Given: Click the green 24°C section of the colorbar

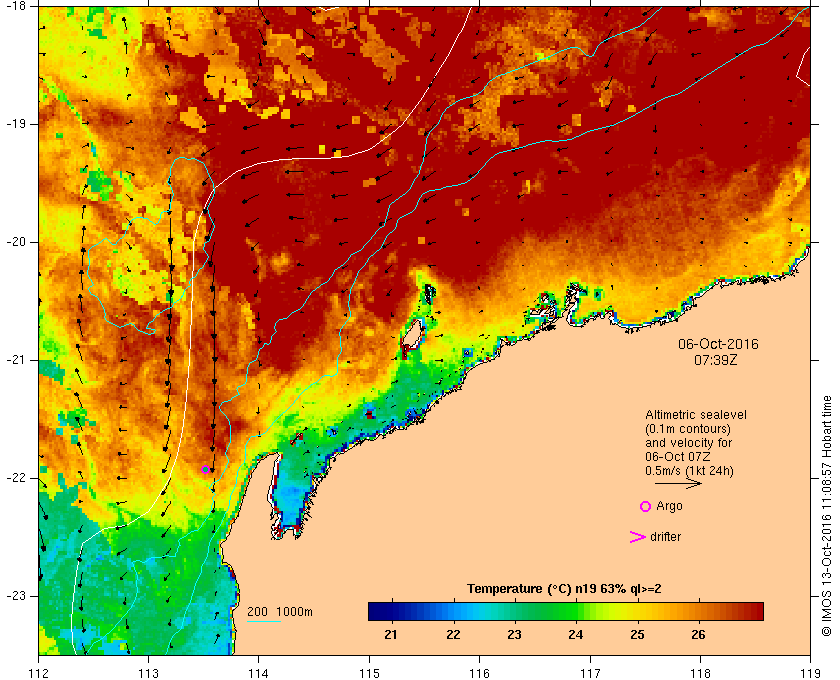Looking at the screenshot, I should 575,611.
